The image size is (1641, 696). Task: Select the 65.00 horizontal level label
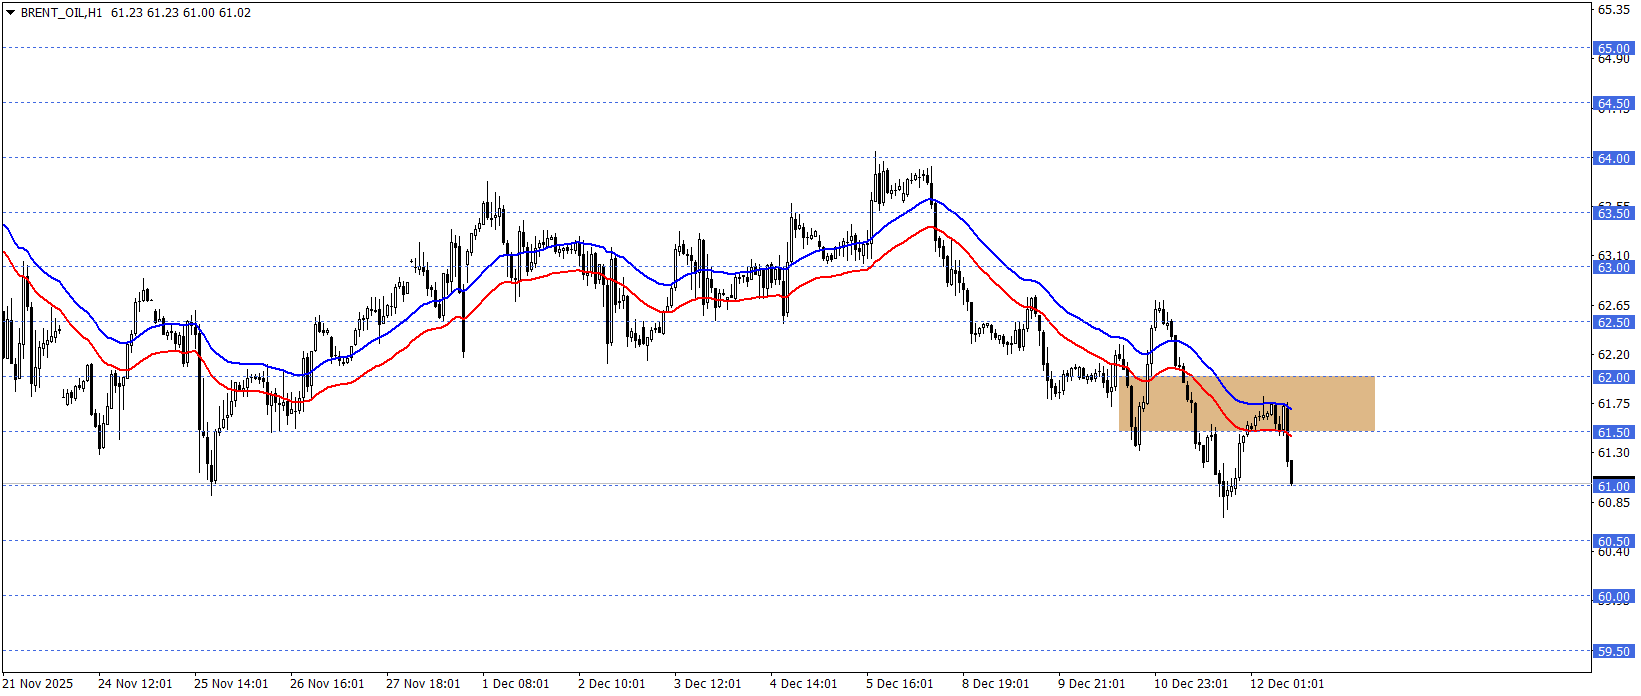(1613, 48)
